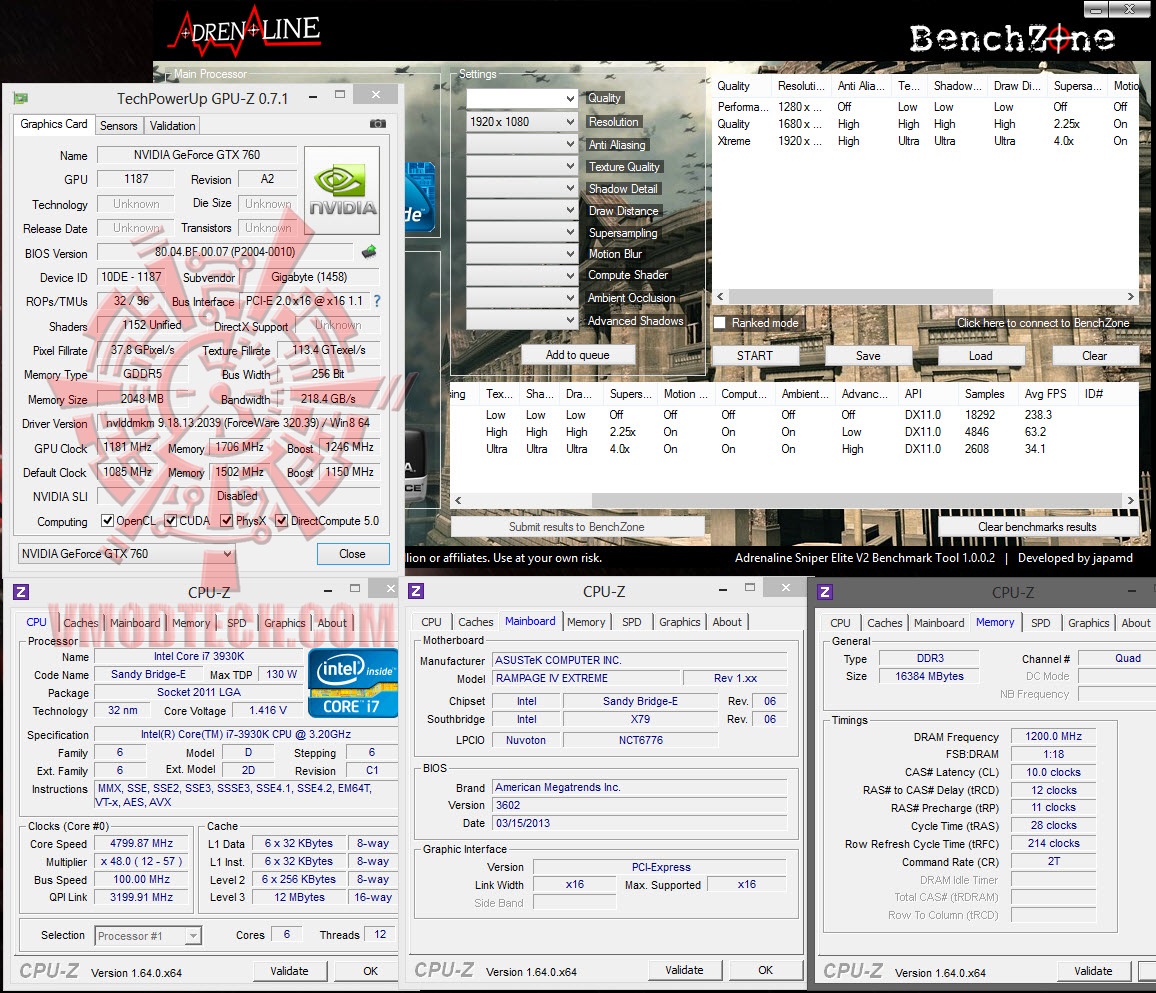
Task: Click the Avg FPS column header
Action: tap(1046, 394)
